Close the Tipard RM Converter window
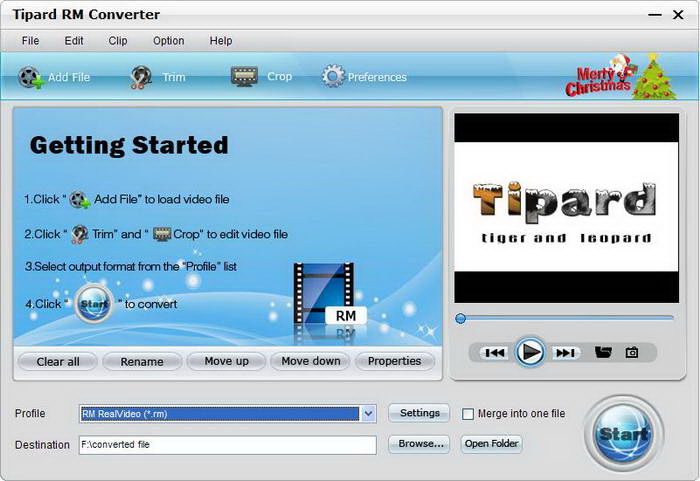This screenshot has width=700, height=481. 678,15
